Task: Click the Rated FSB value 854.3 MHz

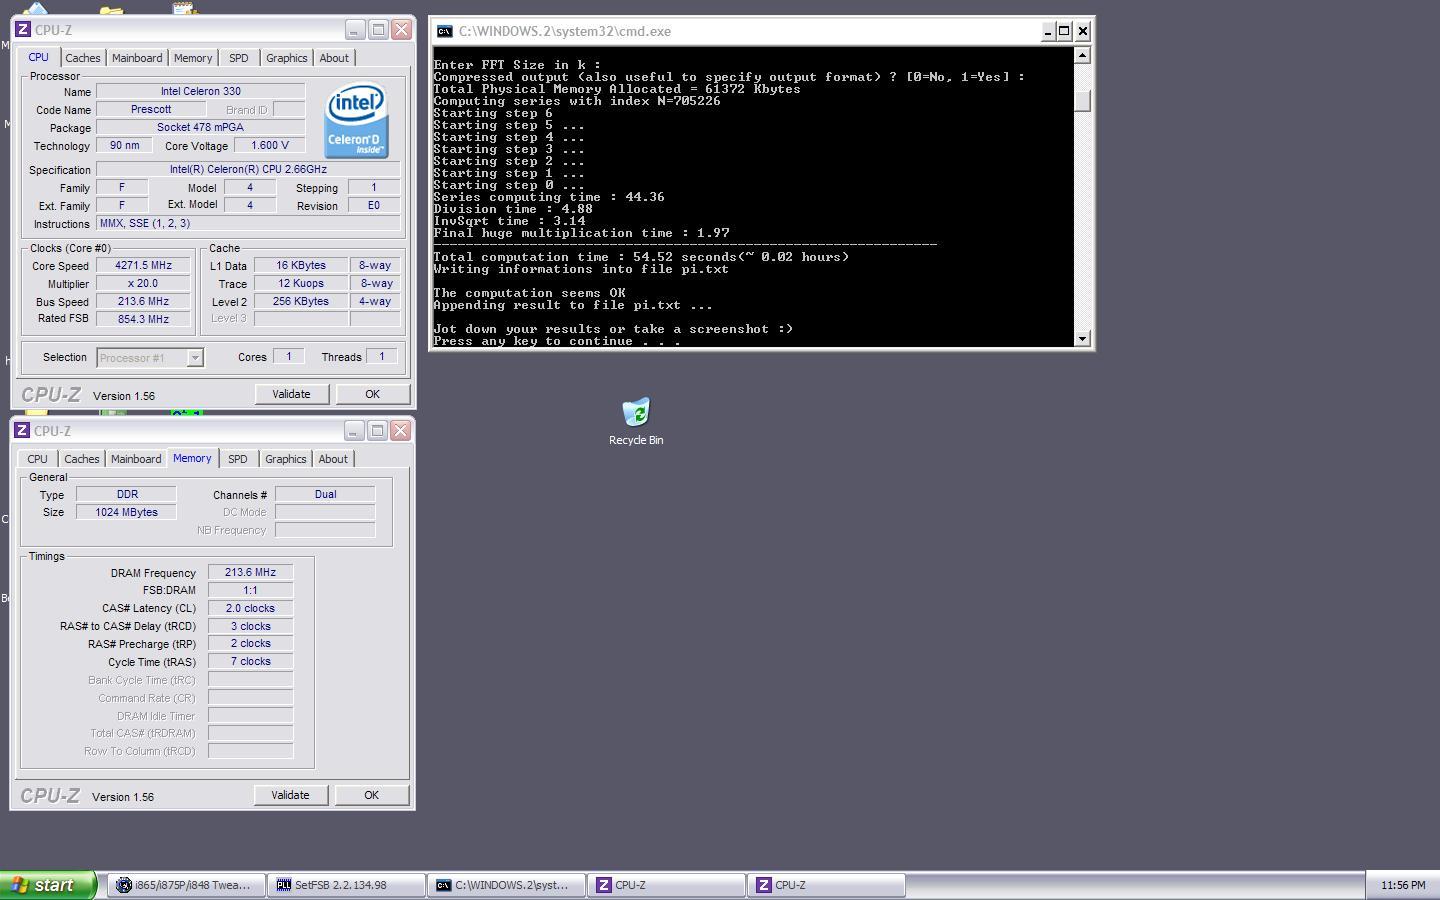Action: (x=143, y=319)
